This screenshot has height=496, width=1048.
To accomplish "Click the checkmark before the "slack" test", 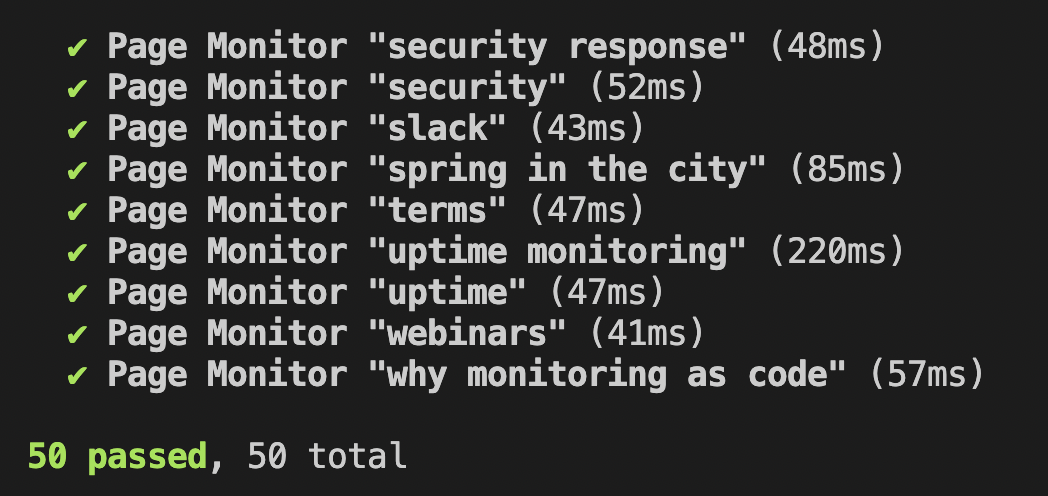I will pos(77,130).
